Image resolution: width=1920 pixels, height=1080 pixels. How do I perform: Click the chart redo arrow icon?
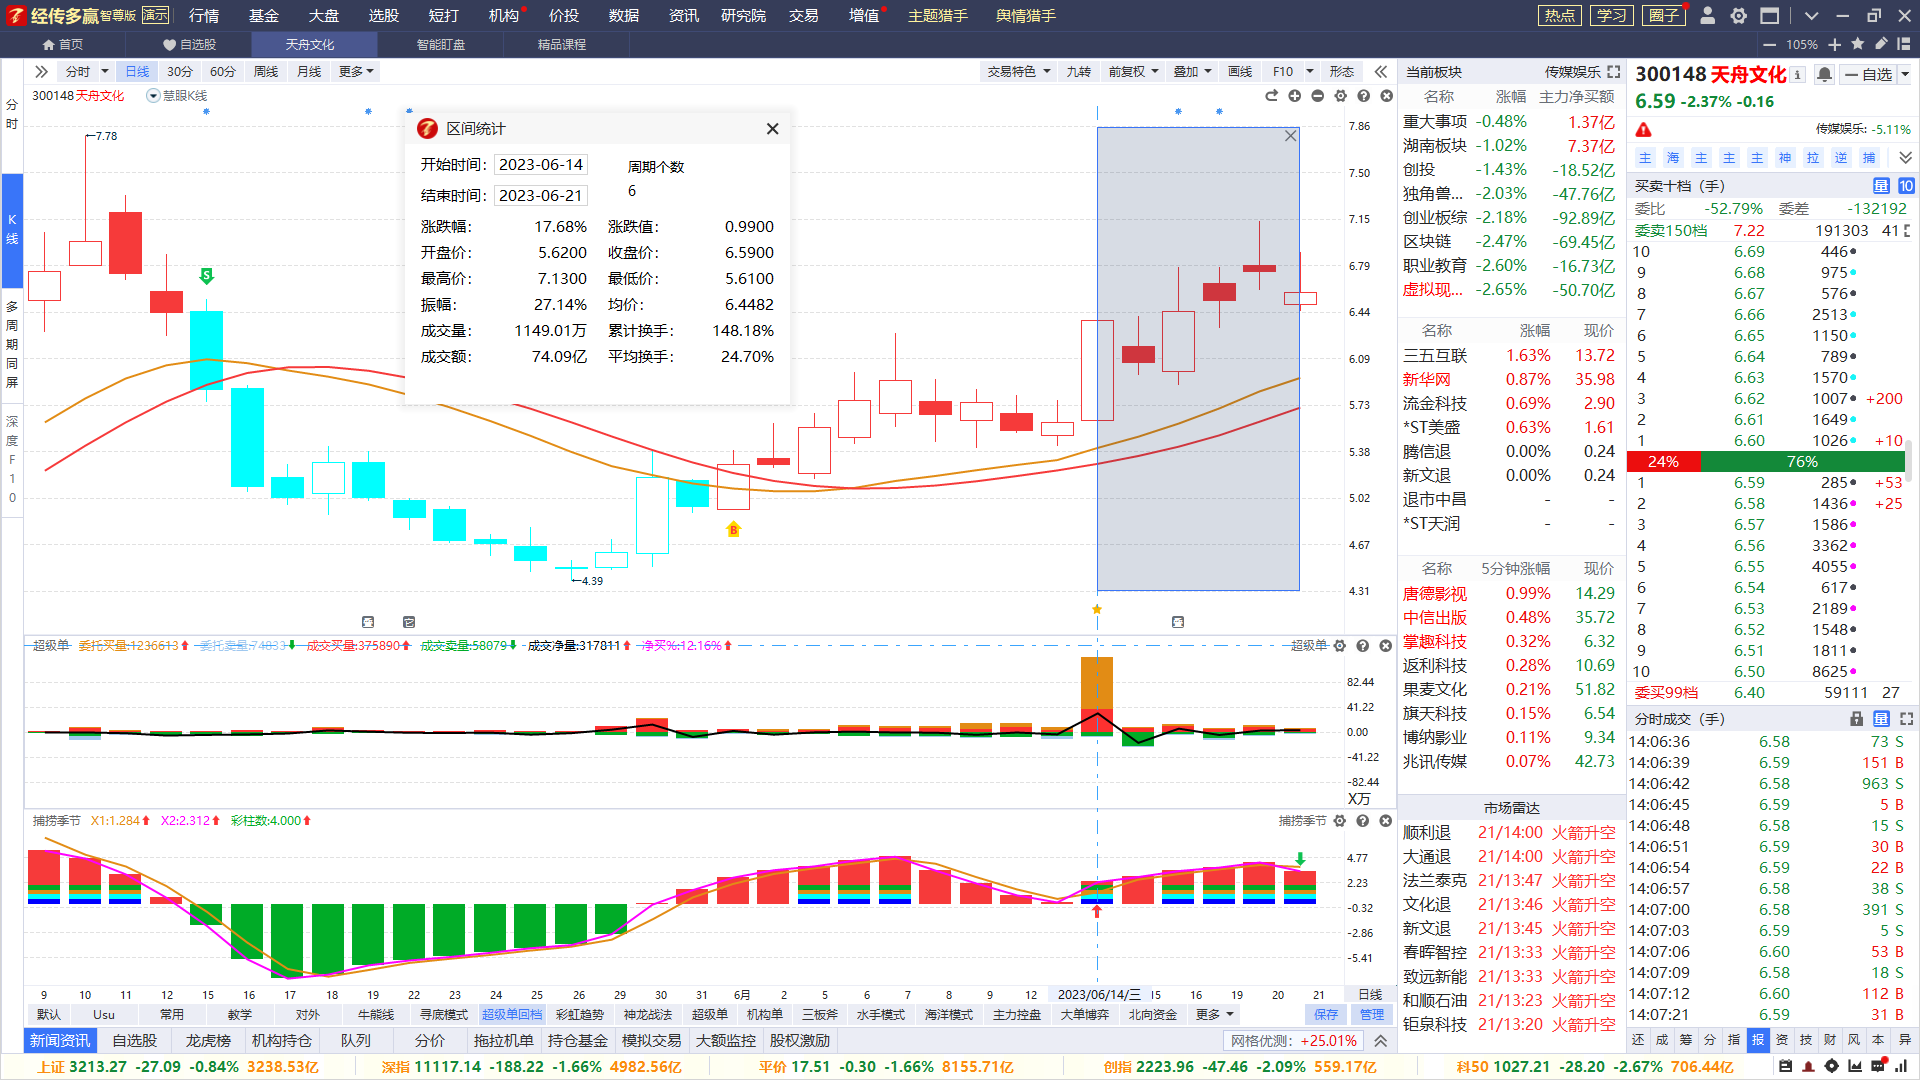coord(1272,96)
